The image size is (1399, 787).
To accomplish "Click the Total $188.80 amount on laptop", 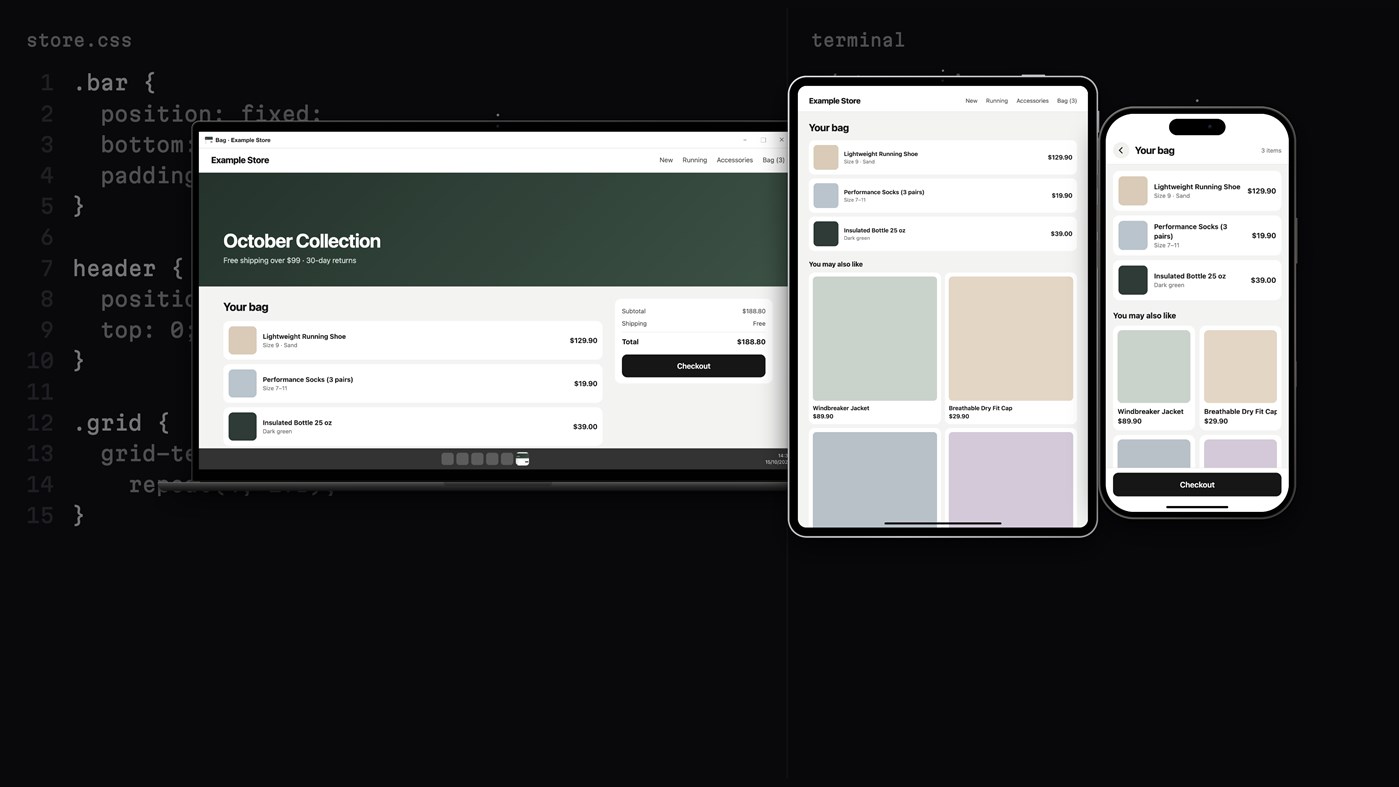I will pyautogui.click(x=751, y=342).
